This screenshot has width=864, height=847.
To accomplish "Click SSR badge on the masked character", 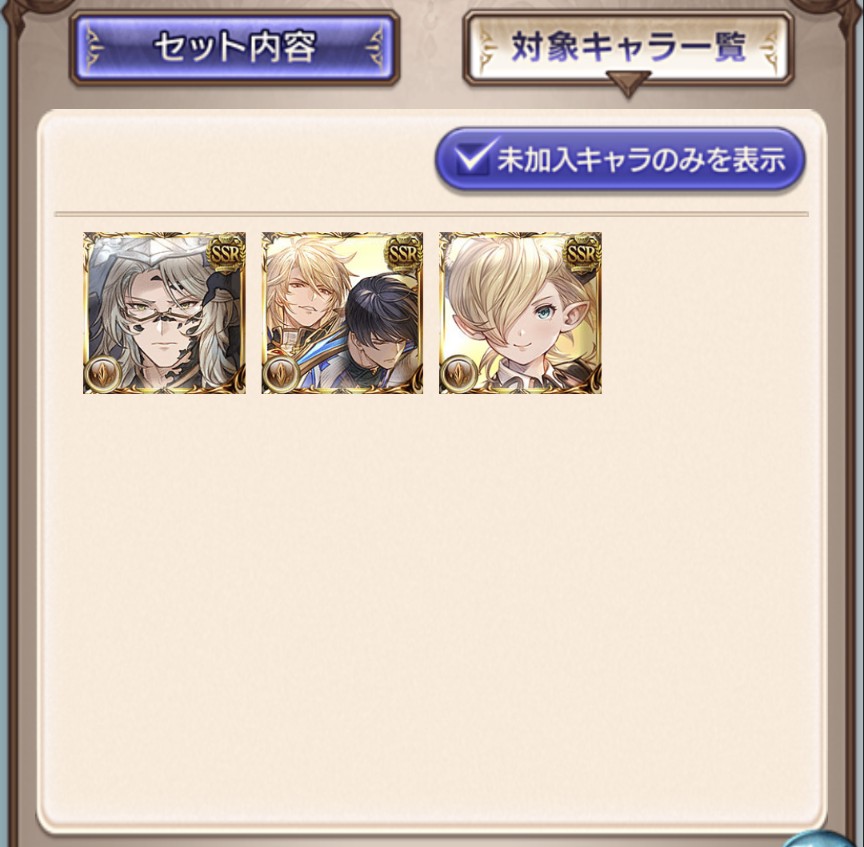I will [226, 253].
